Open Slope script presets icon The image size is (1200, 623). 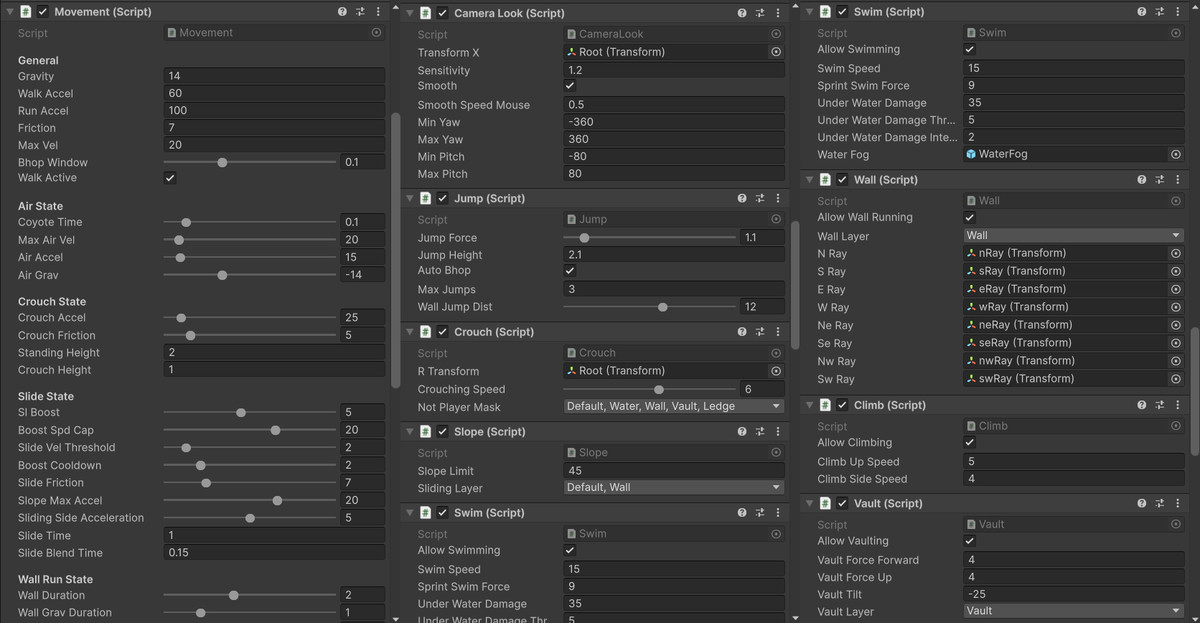point(759,432)
